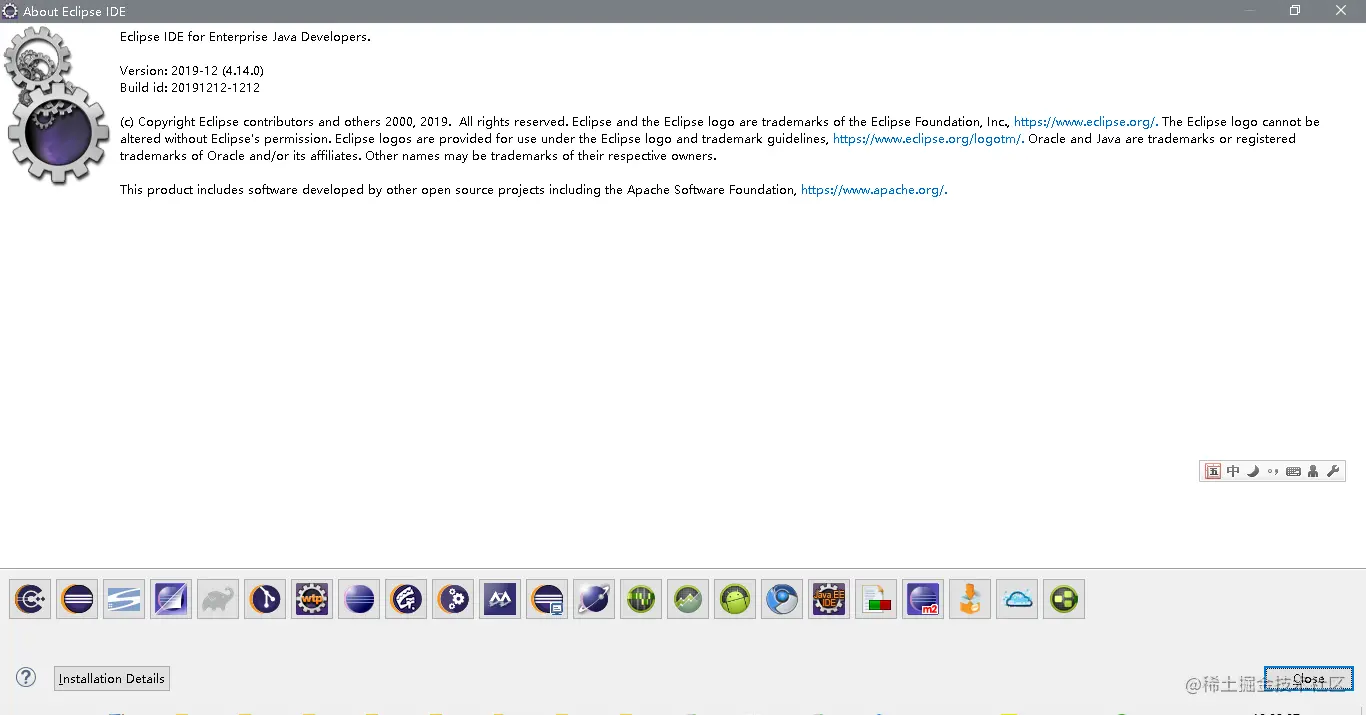Click the blue Chromium plug-in icon

point(782,599)
